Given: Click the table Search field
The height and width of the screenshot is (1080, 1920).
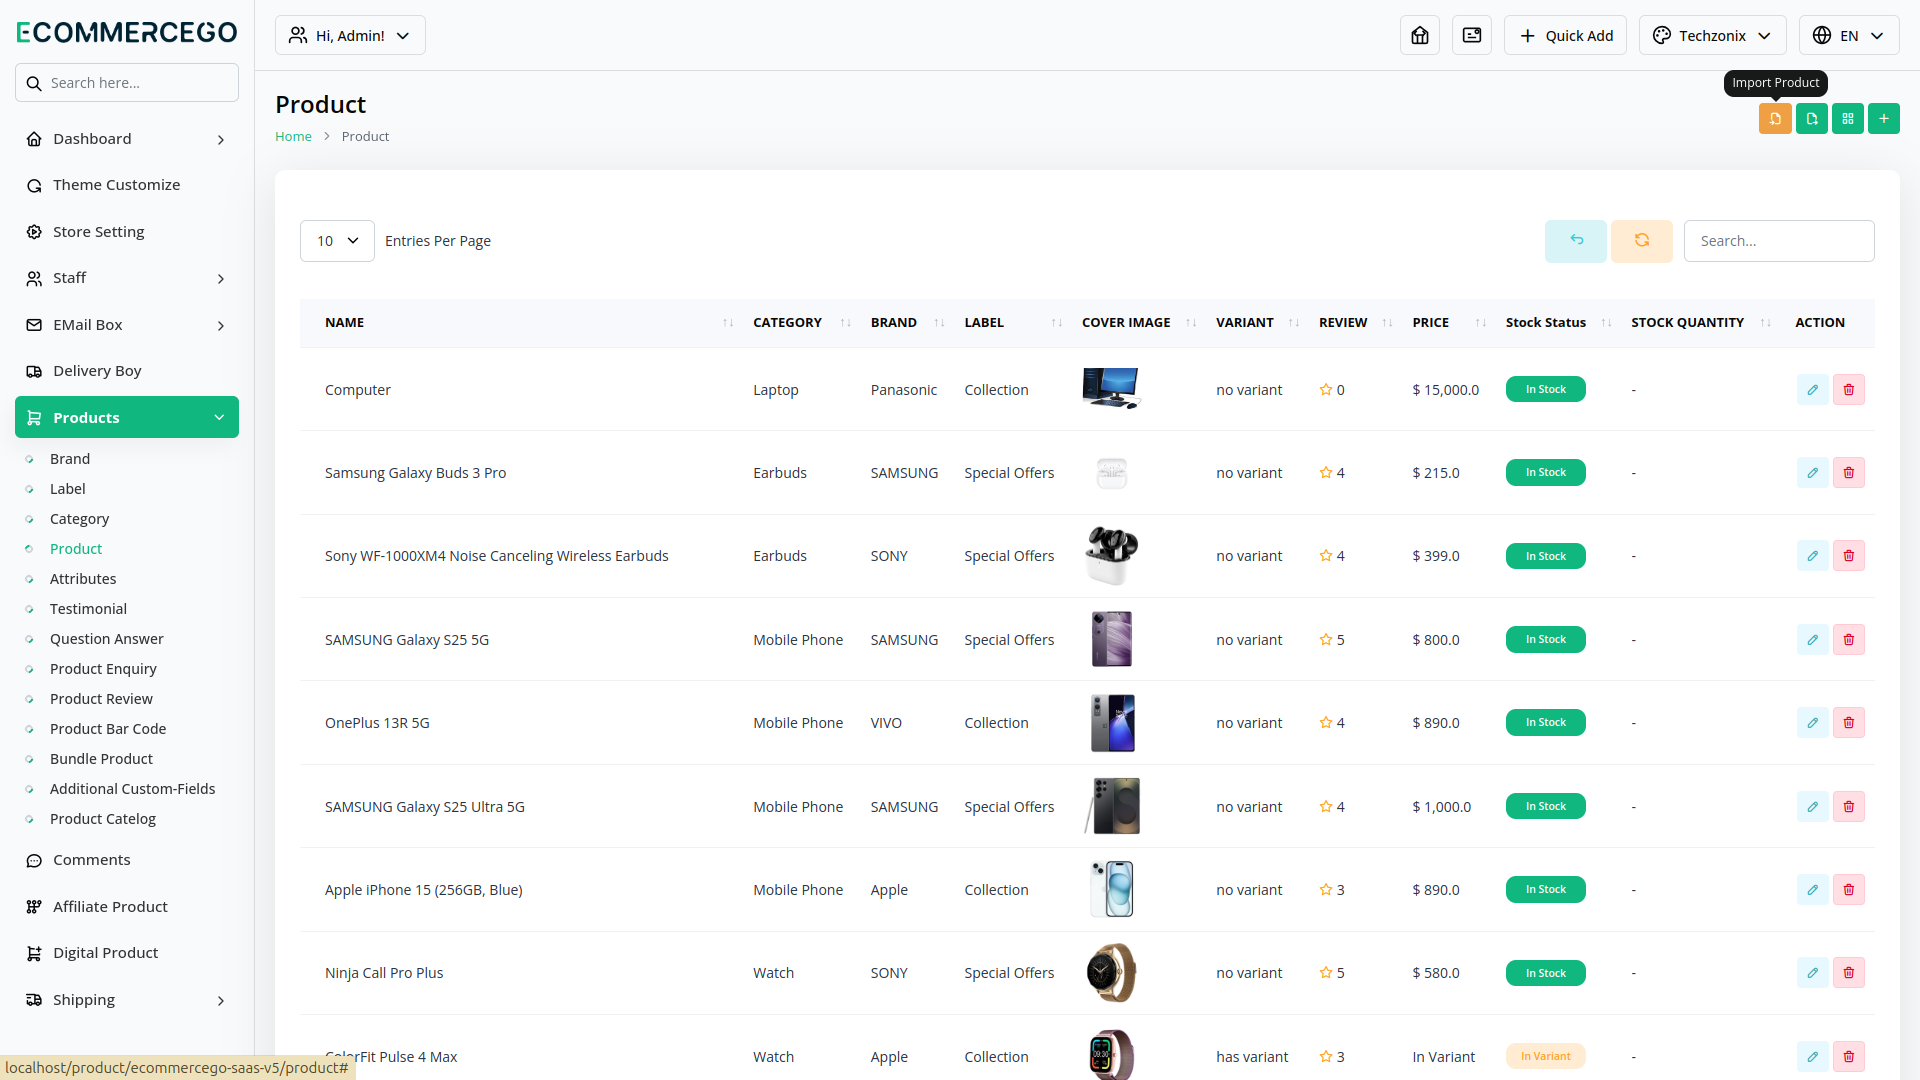Looking at the screenshot, I should click(x=1779, y=241).
